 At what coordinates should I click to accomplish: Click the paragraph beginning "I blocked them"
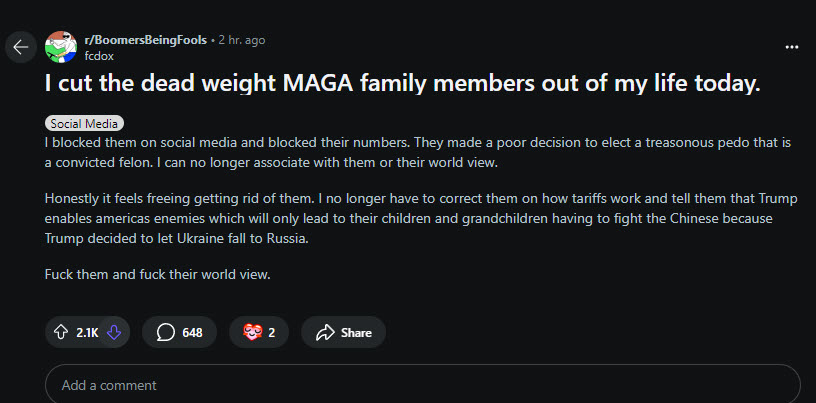click(419, 153)
